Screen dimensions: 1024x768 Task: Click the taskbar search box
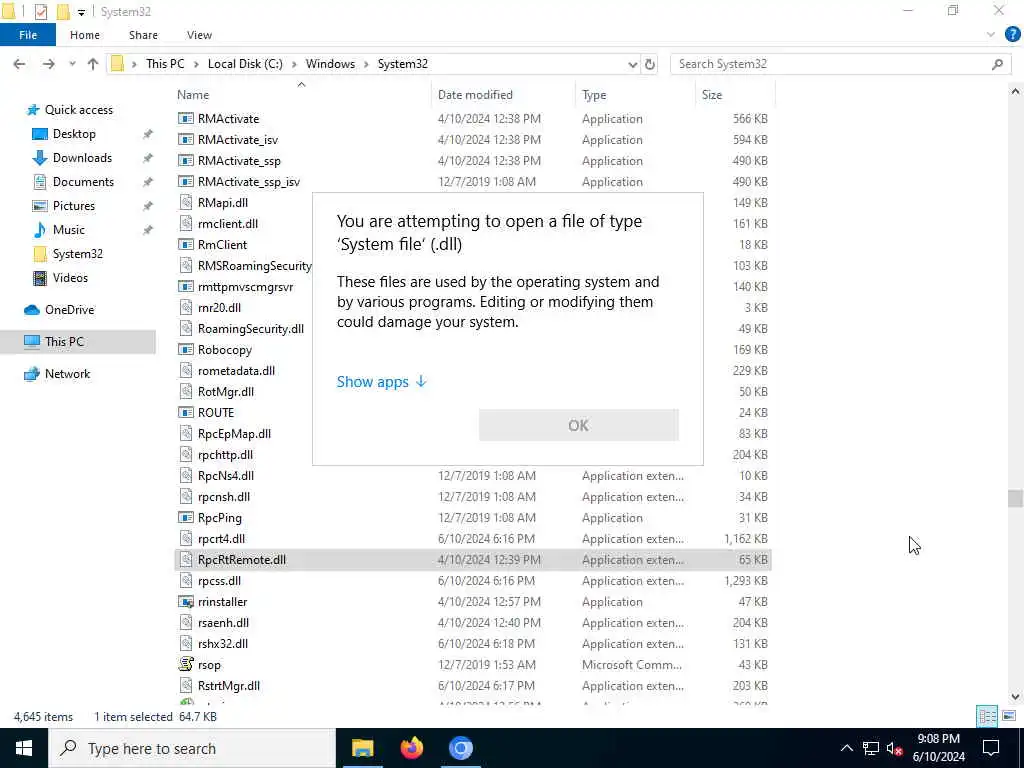click(x=192, y=748)
